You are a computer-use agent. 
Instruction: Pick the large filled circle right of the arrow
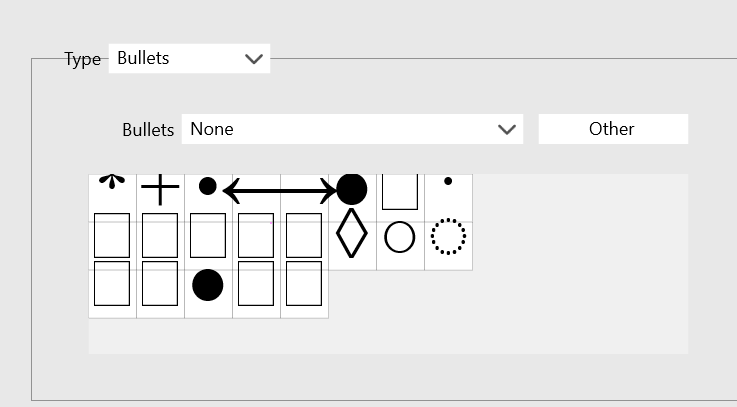click(352, 189)
